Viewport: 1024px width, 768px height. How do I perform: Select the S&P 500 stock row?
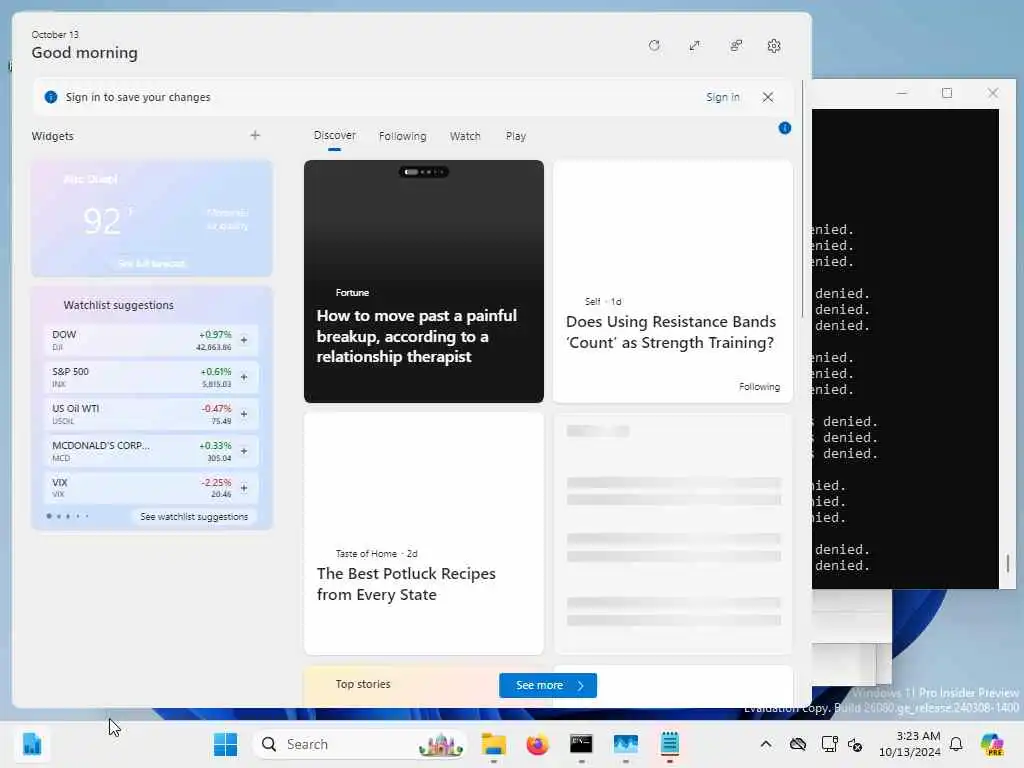pos(152,377)
